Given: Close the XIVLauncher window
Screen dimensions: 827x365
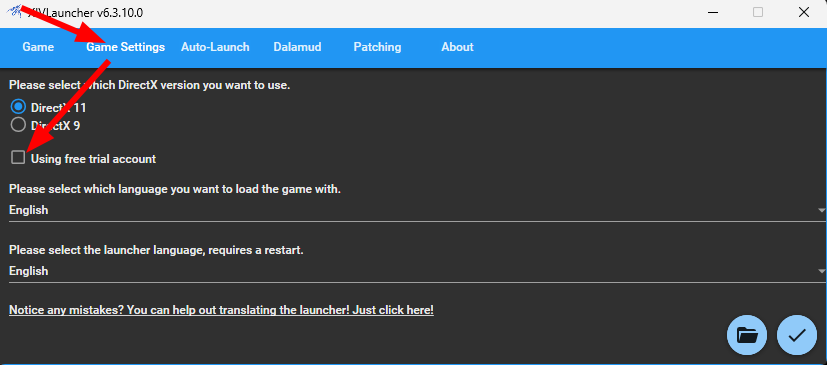Looking at the screenshot, I should point(804,13).
